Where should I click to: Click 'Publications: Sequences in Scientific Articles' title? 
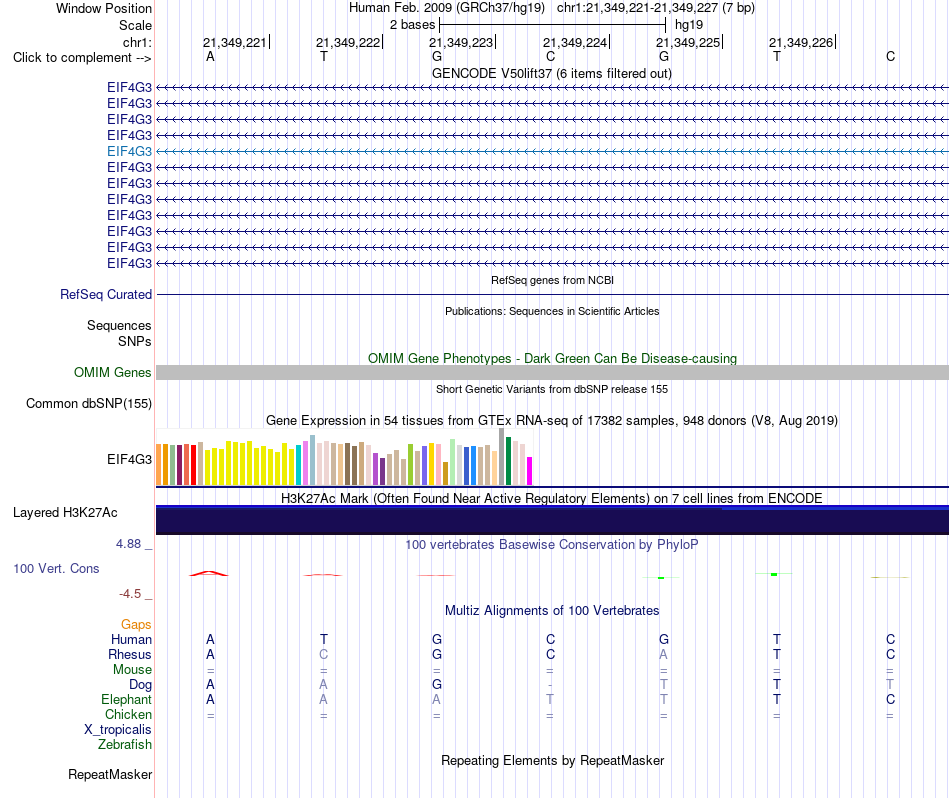552,311
